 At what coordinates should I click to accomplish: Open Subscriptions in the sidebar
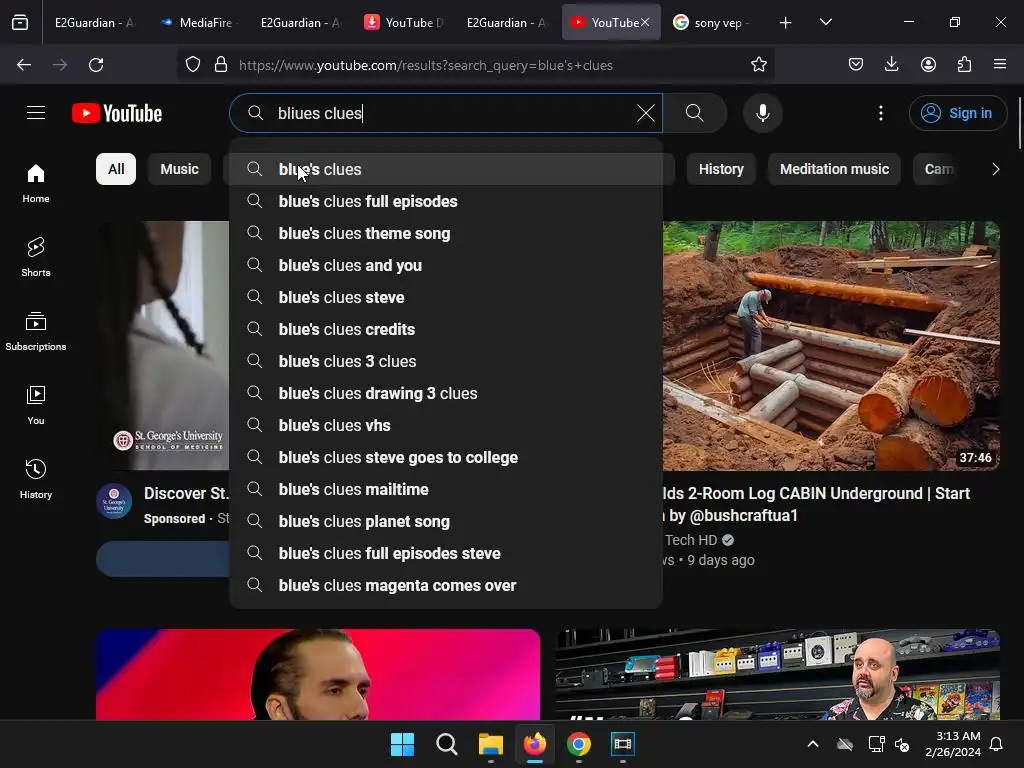36,331
